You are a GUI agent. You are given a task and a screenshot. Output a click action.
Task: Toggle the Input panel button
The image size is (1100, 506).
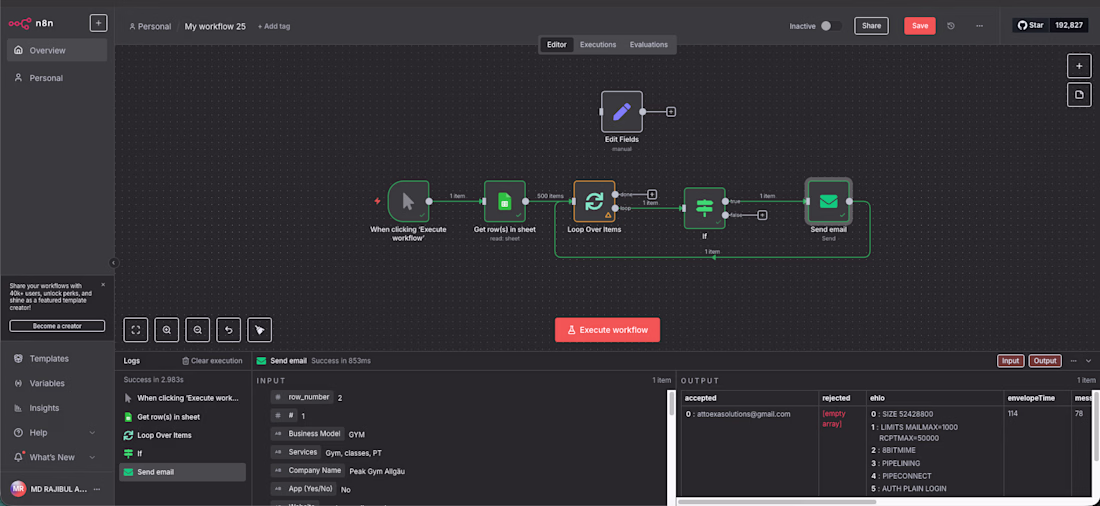click(x=1010, y=361)
